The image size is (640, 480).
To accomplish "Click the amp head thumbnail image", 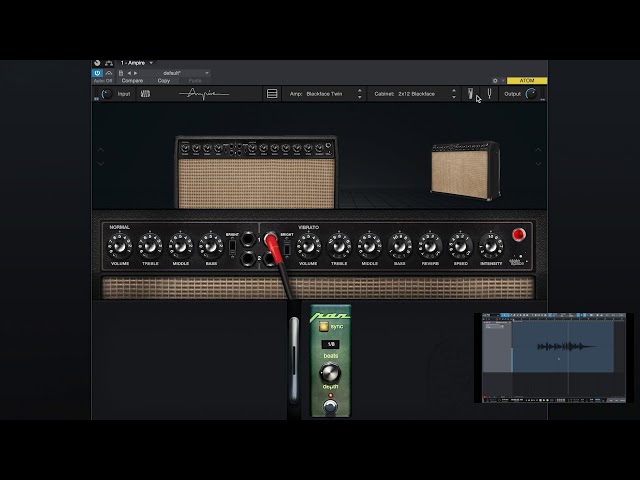I will coord(256,173).
